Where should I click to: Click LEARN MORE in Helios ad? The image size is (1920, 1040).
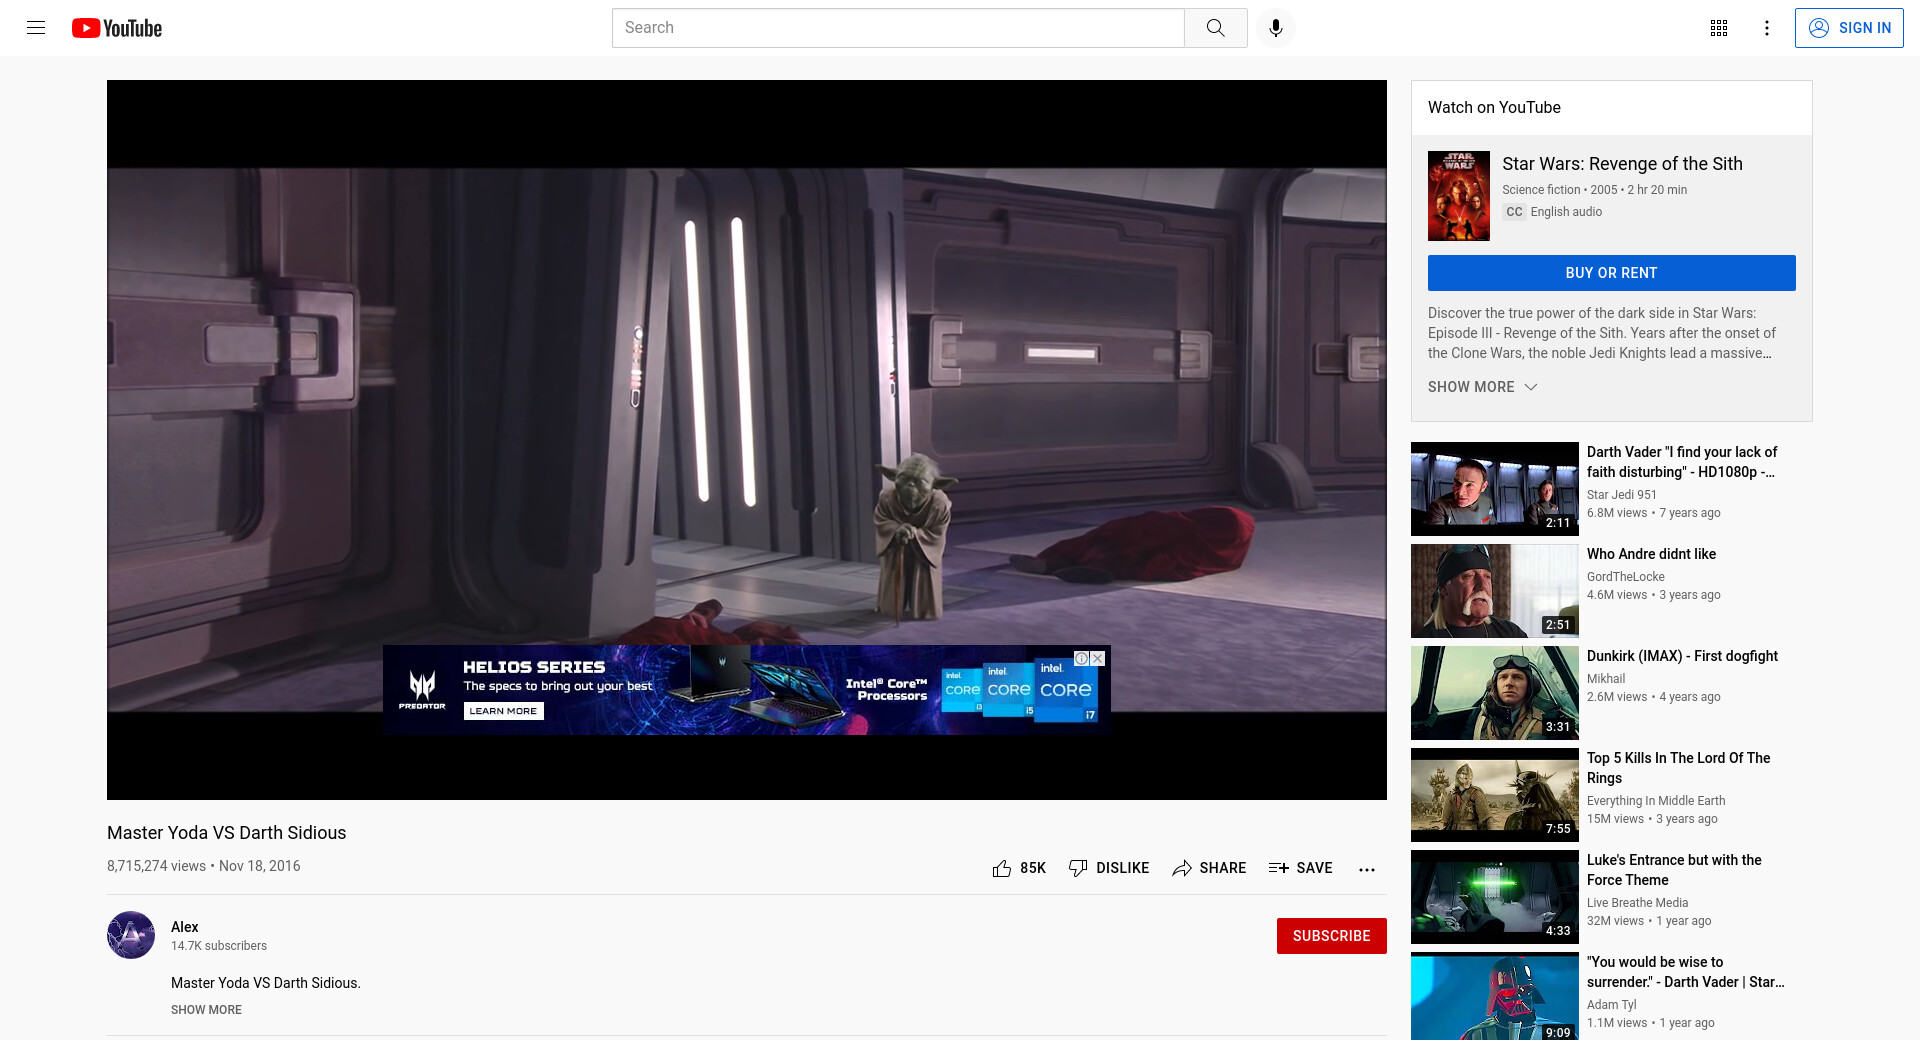[x=503, y=711]
